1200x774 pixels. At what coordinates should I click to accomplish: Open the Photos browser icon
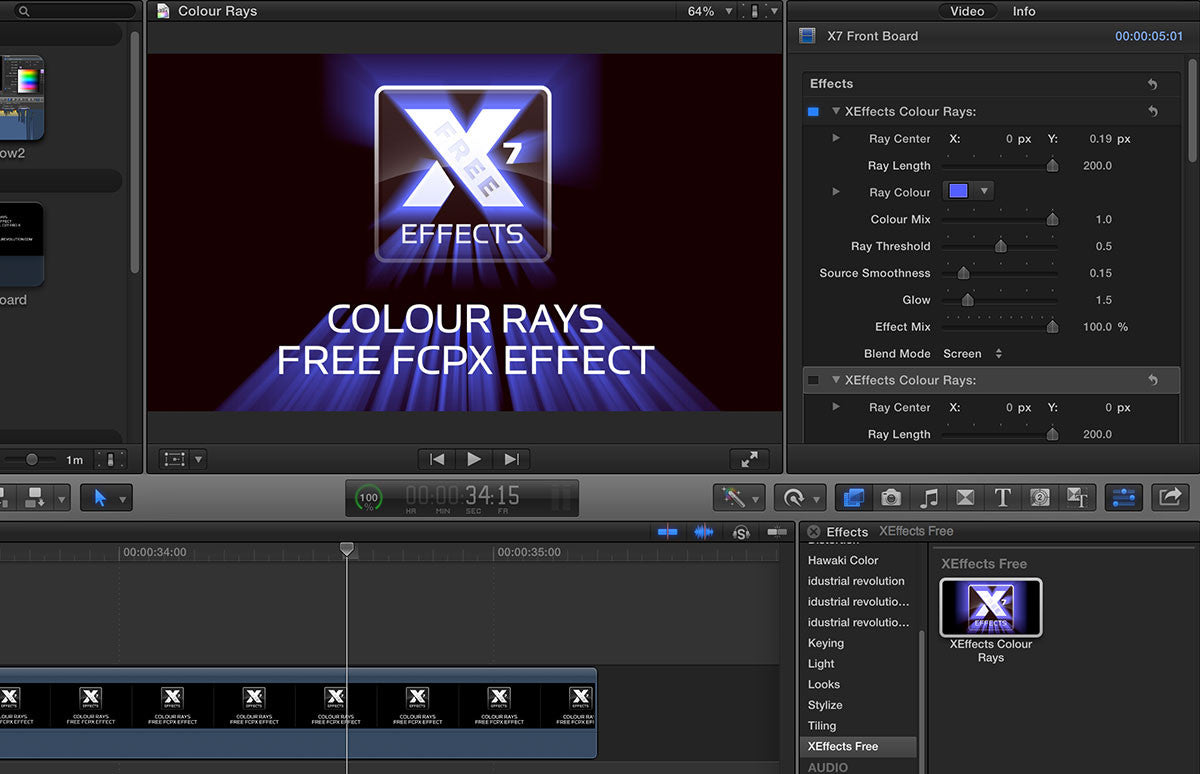(x=890, y=497)
